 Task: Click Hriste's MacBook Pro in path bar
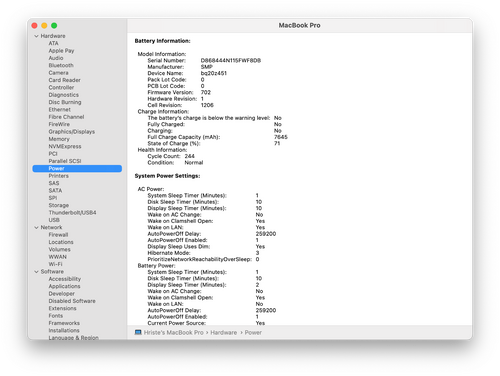173,332
